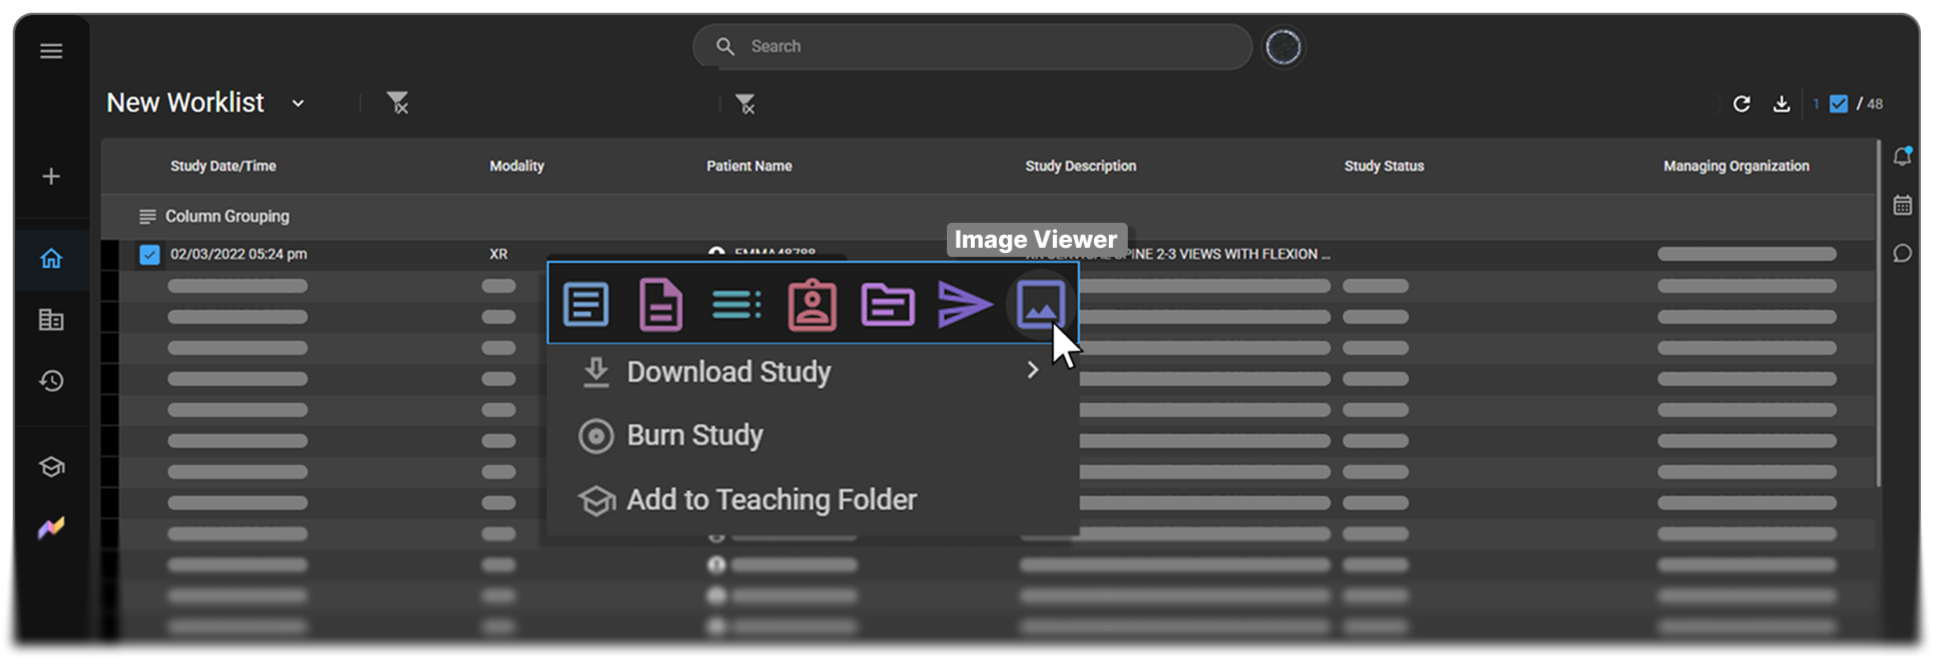Open the organization building icon in sidebar
The width and height of the screenshot is (1934, 659).
pos(51,320)
